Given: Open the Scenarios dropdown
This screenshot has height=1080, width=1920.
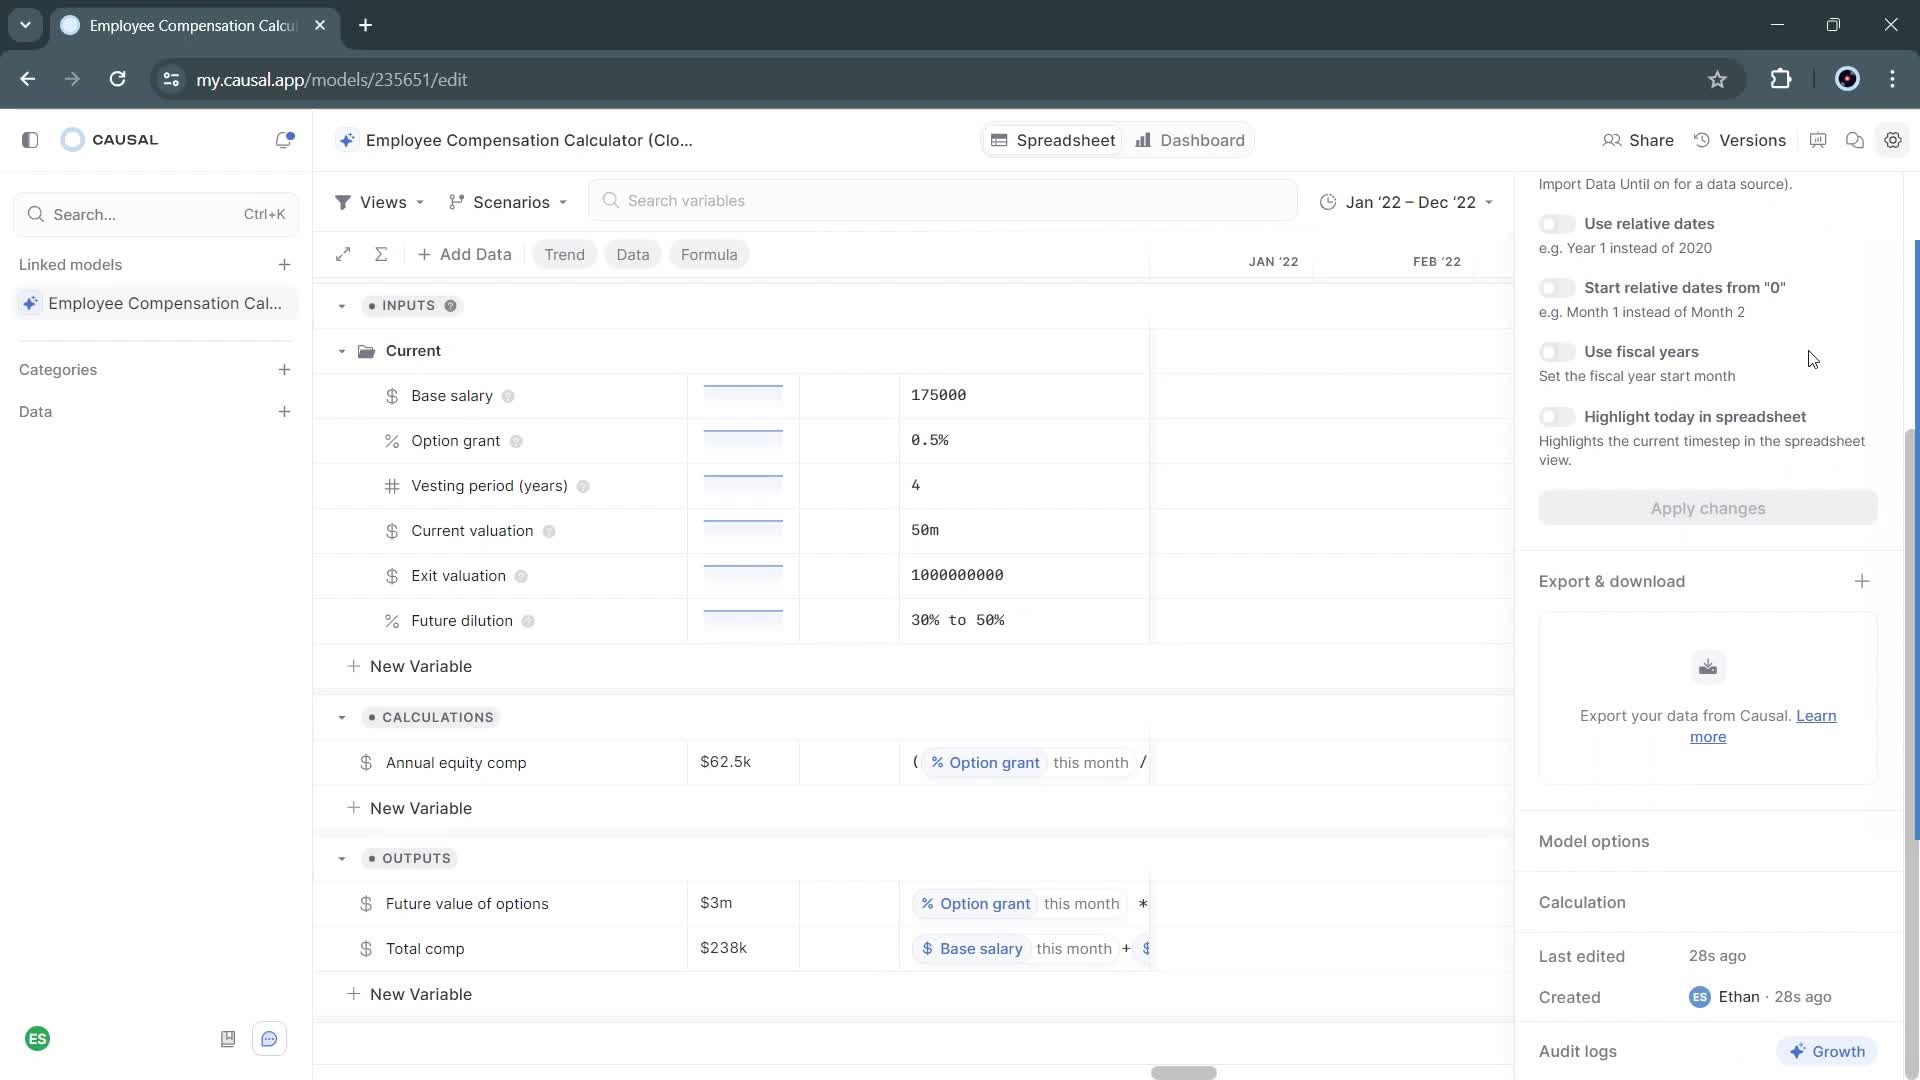Looking at the screenshot, I should (508, 202).
